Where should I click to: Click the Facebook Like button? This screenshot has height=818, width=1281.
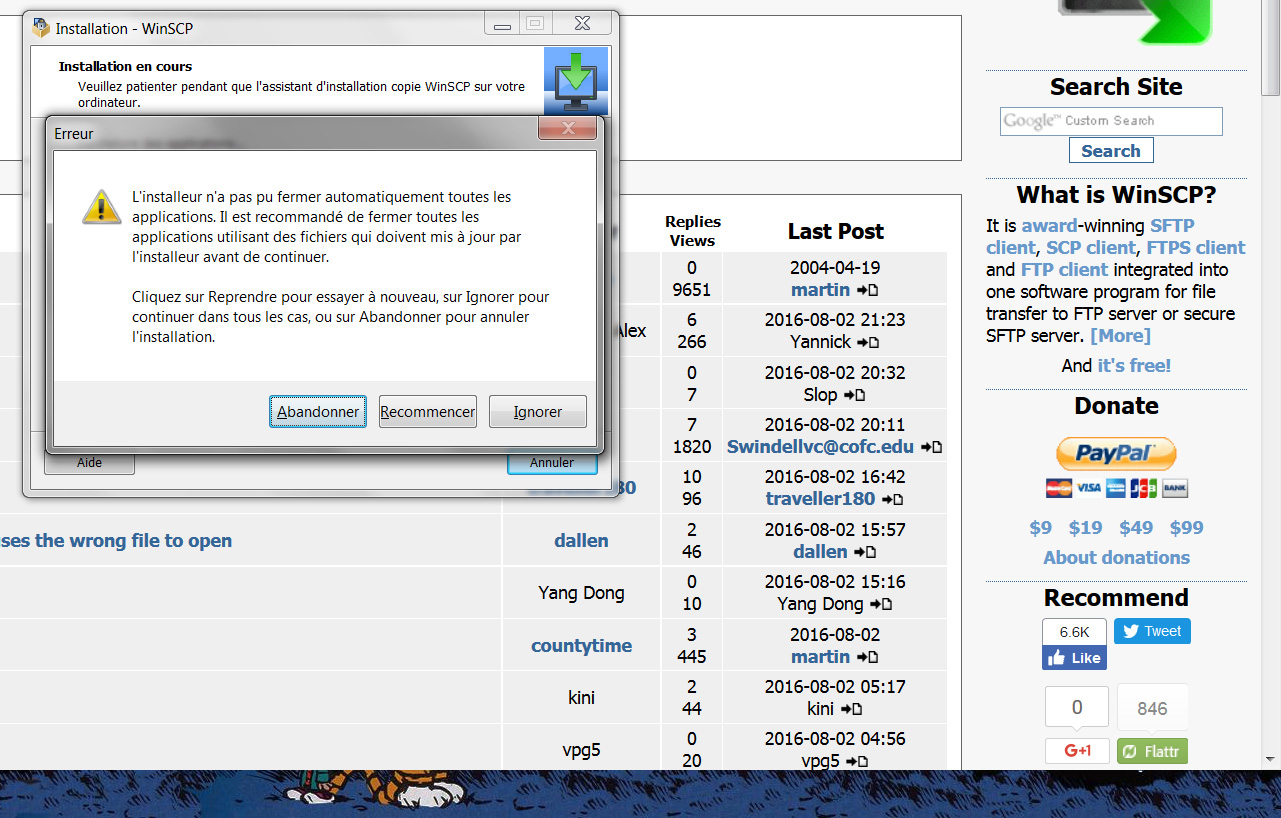(1074, 658)
